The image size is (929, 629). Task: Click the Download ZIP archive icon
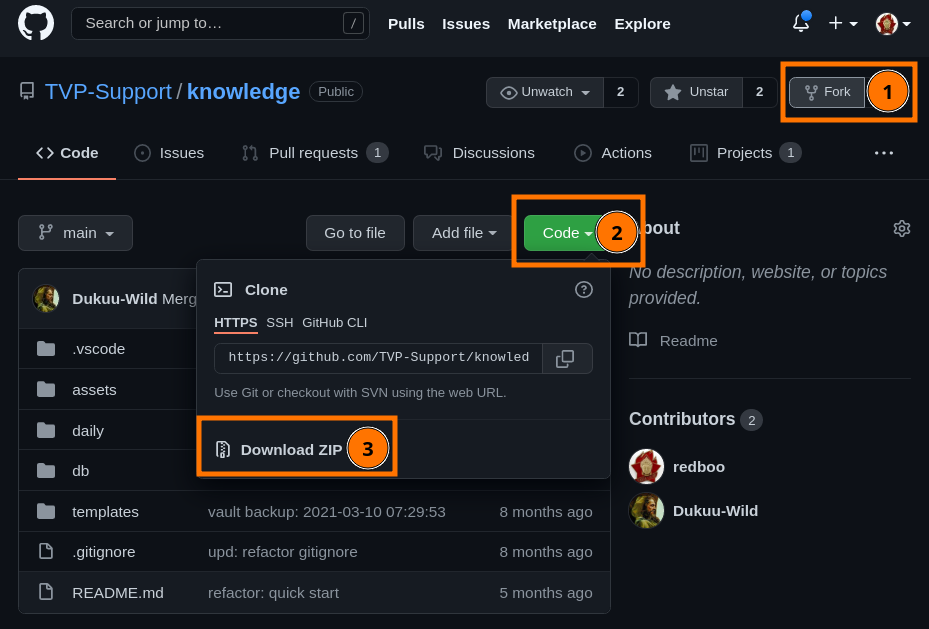pyautogui.click(x=223, y=450)
